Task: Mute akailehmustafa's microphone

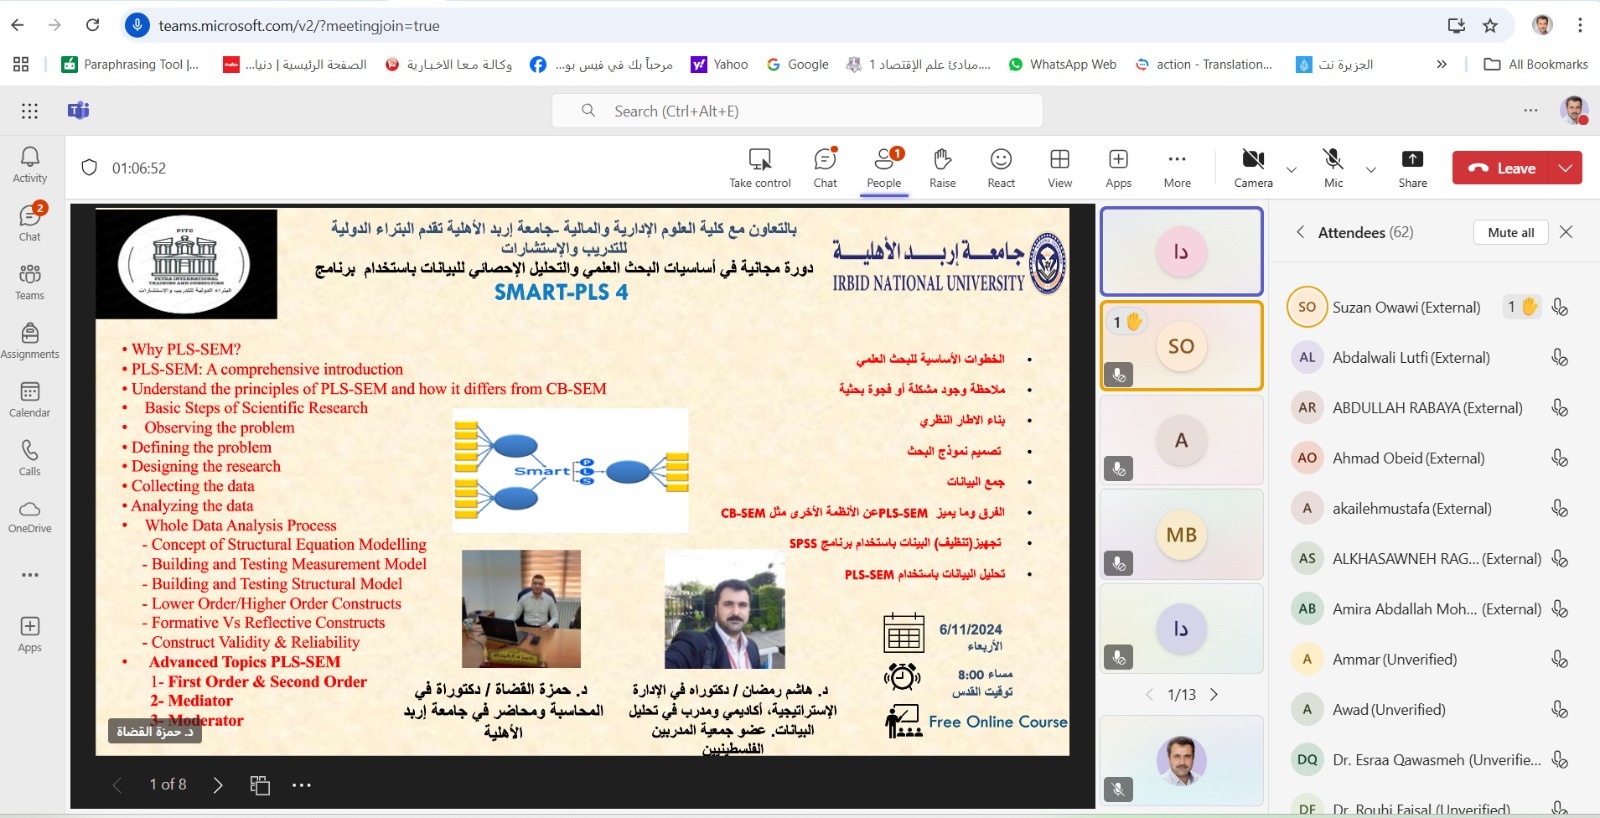Action: (1559, 508)
